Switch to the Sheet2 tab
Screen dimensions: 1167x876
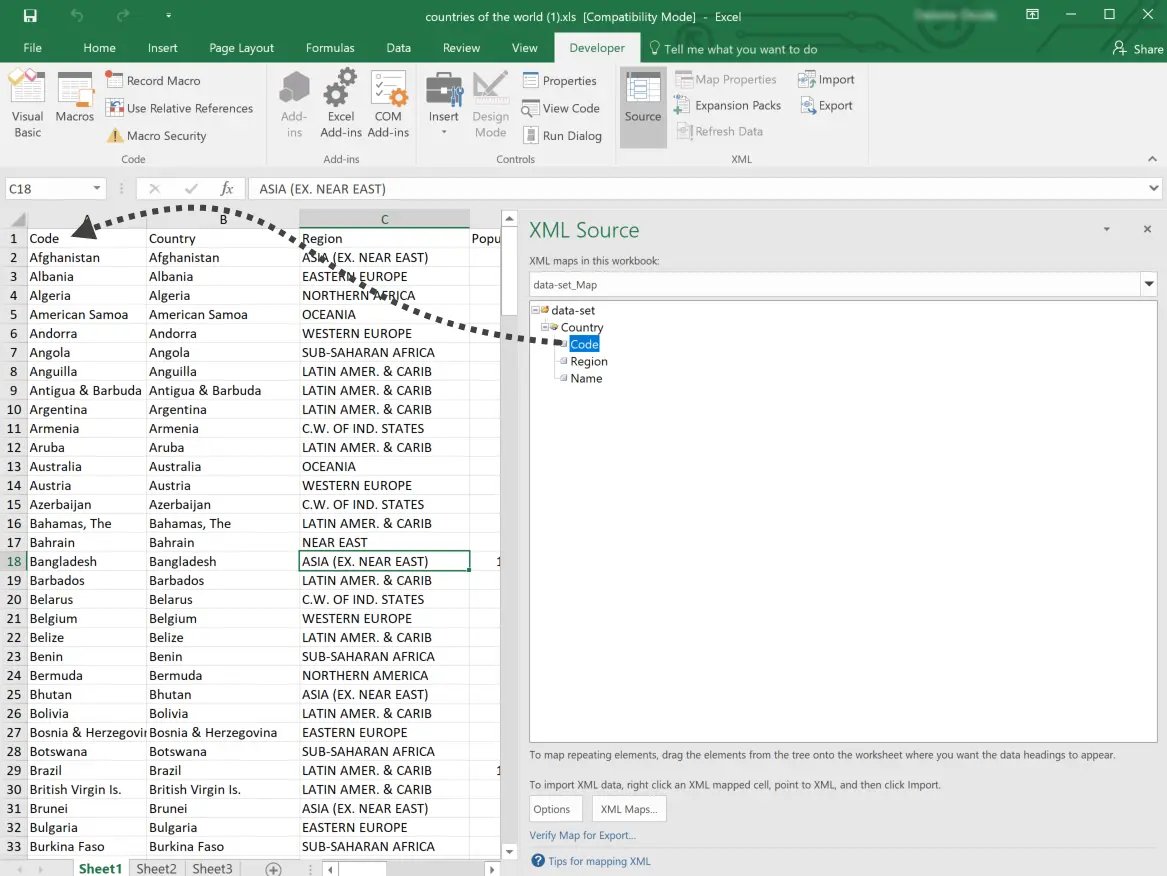tap(156, 869)
